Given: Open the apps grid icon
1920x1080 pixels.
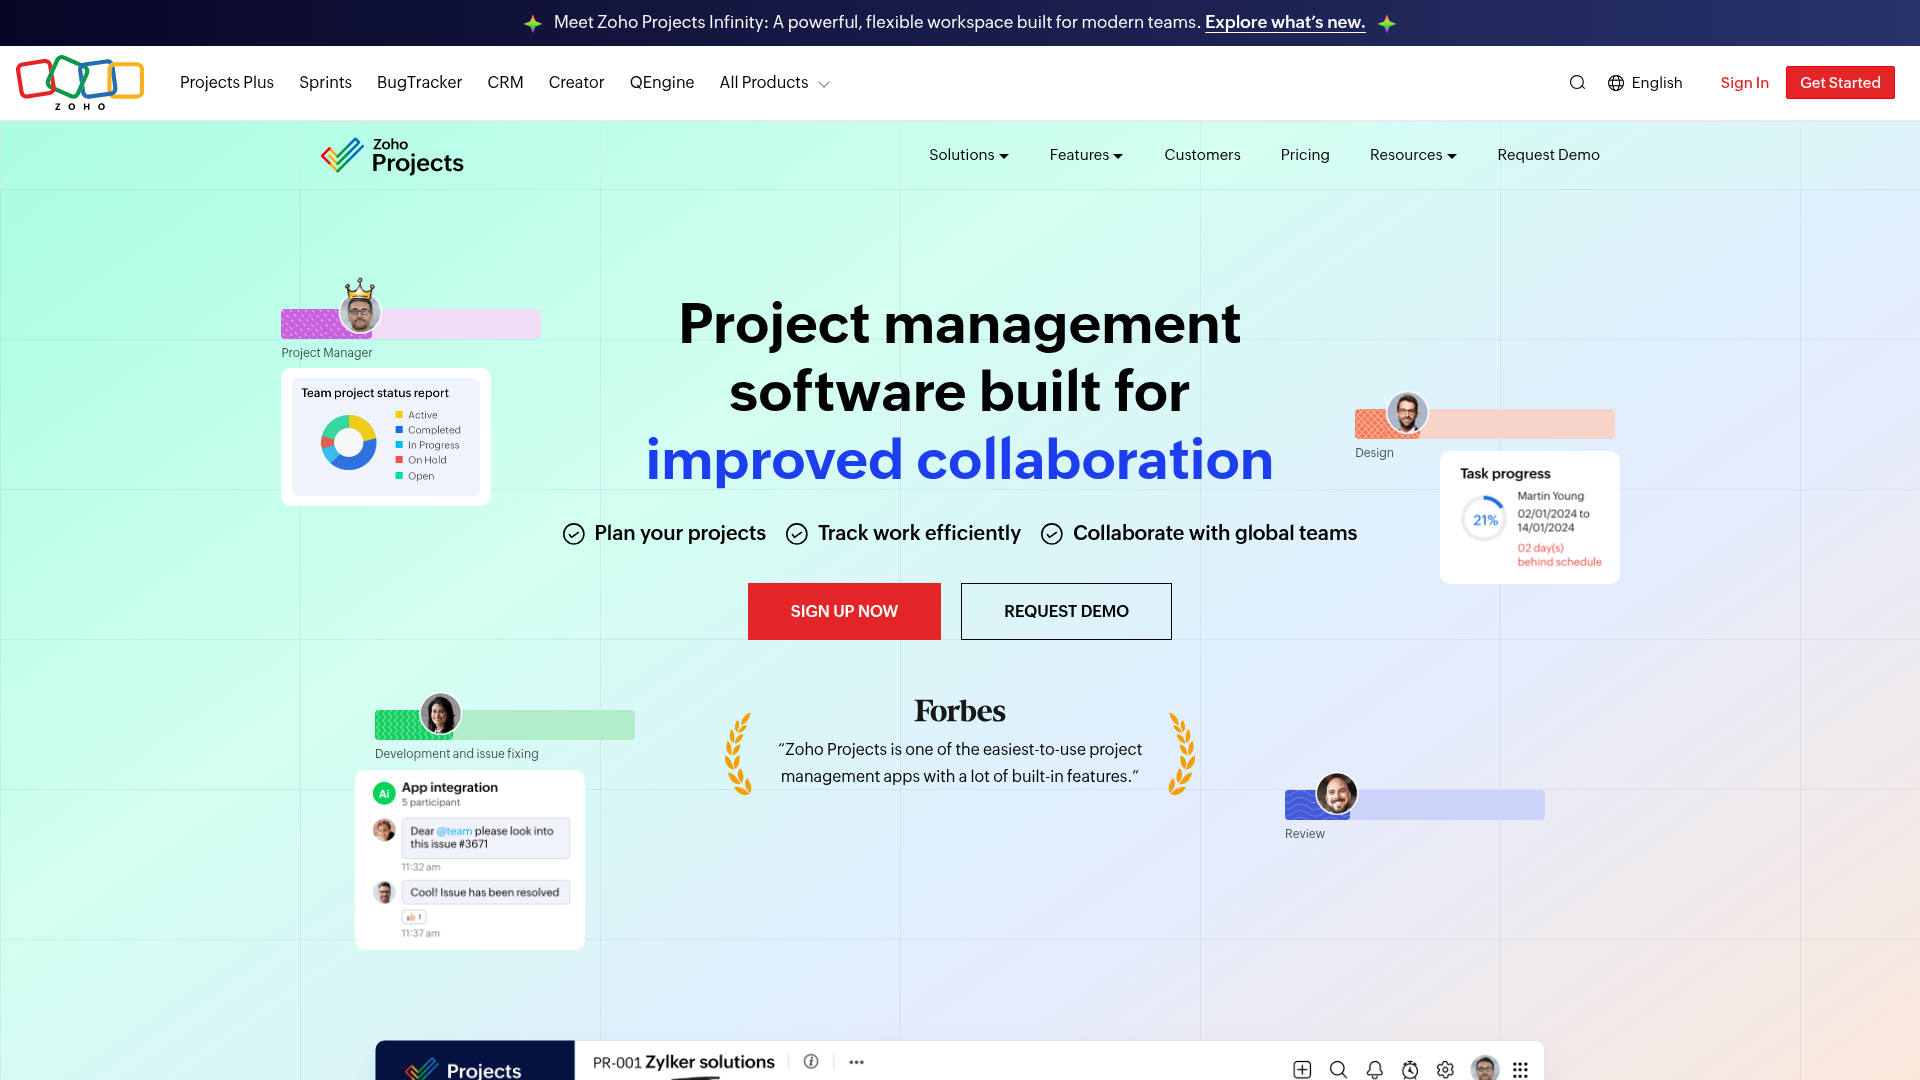Looking at the screenshot, I should pos(1521,1069).
